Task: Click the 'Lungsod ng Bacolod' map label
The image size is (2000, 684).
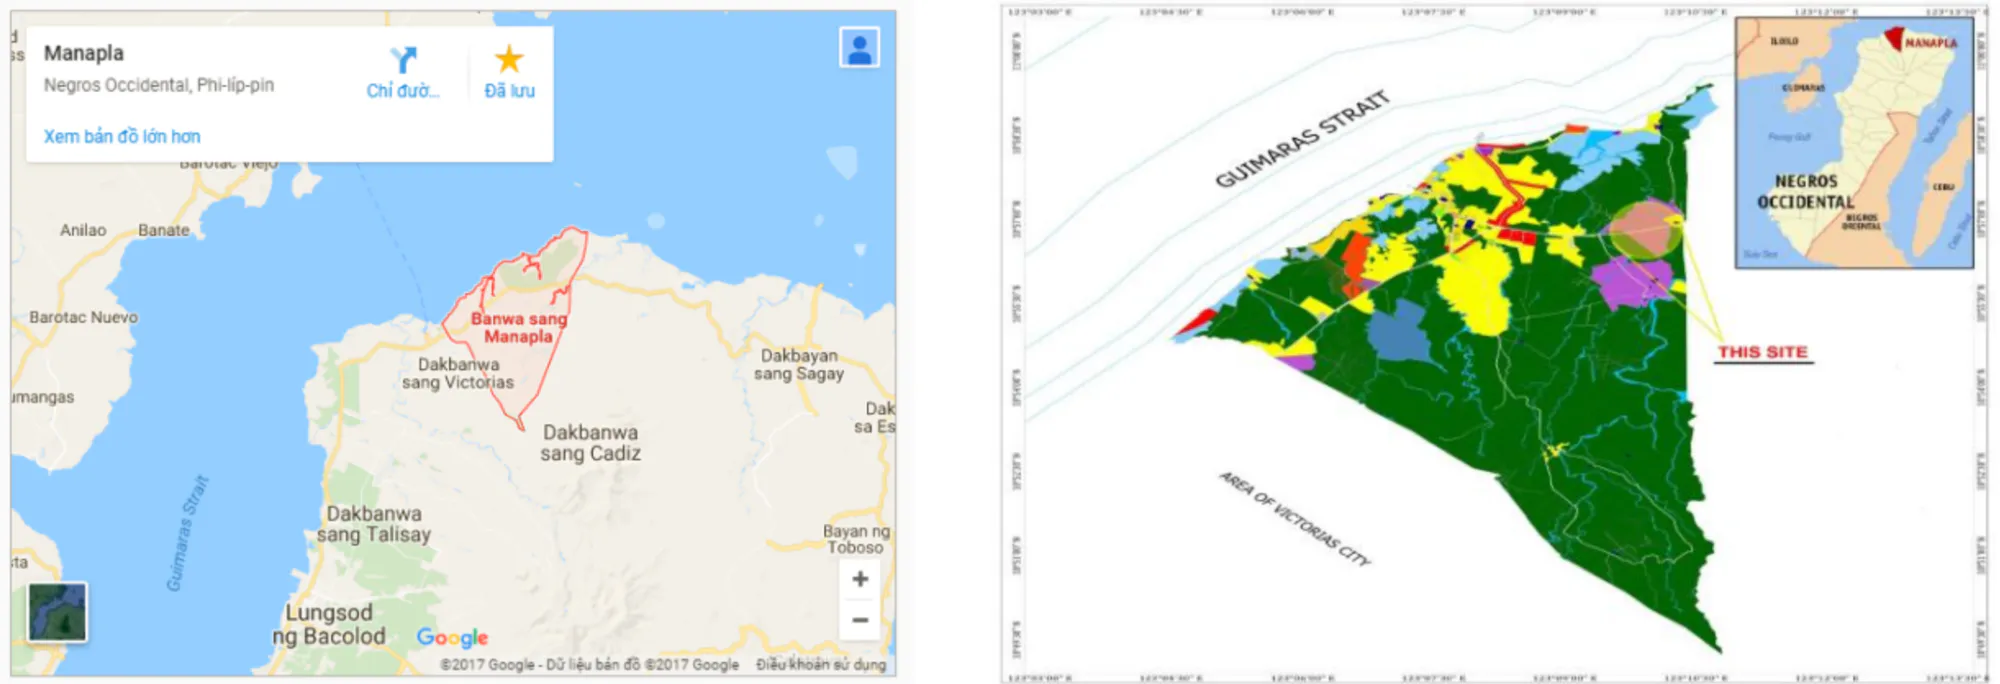Action: click(329, 624)
